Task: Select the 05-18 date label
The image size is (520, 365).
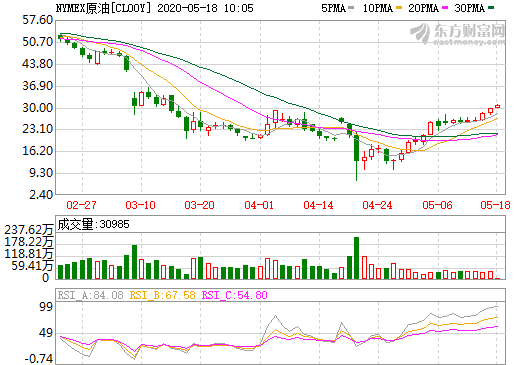Action: click(x=495, y=205)
